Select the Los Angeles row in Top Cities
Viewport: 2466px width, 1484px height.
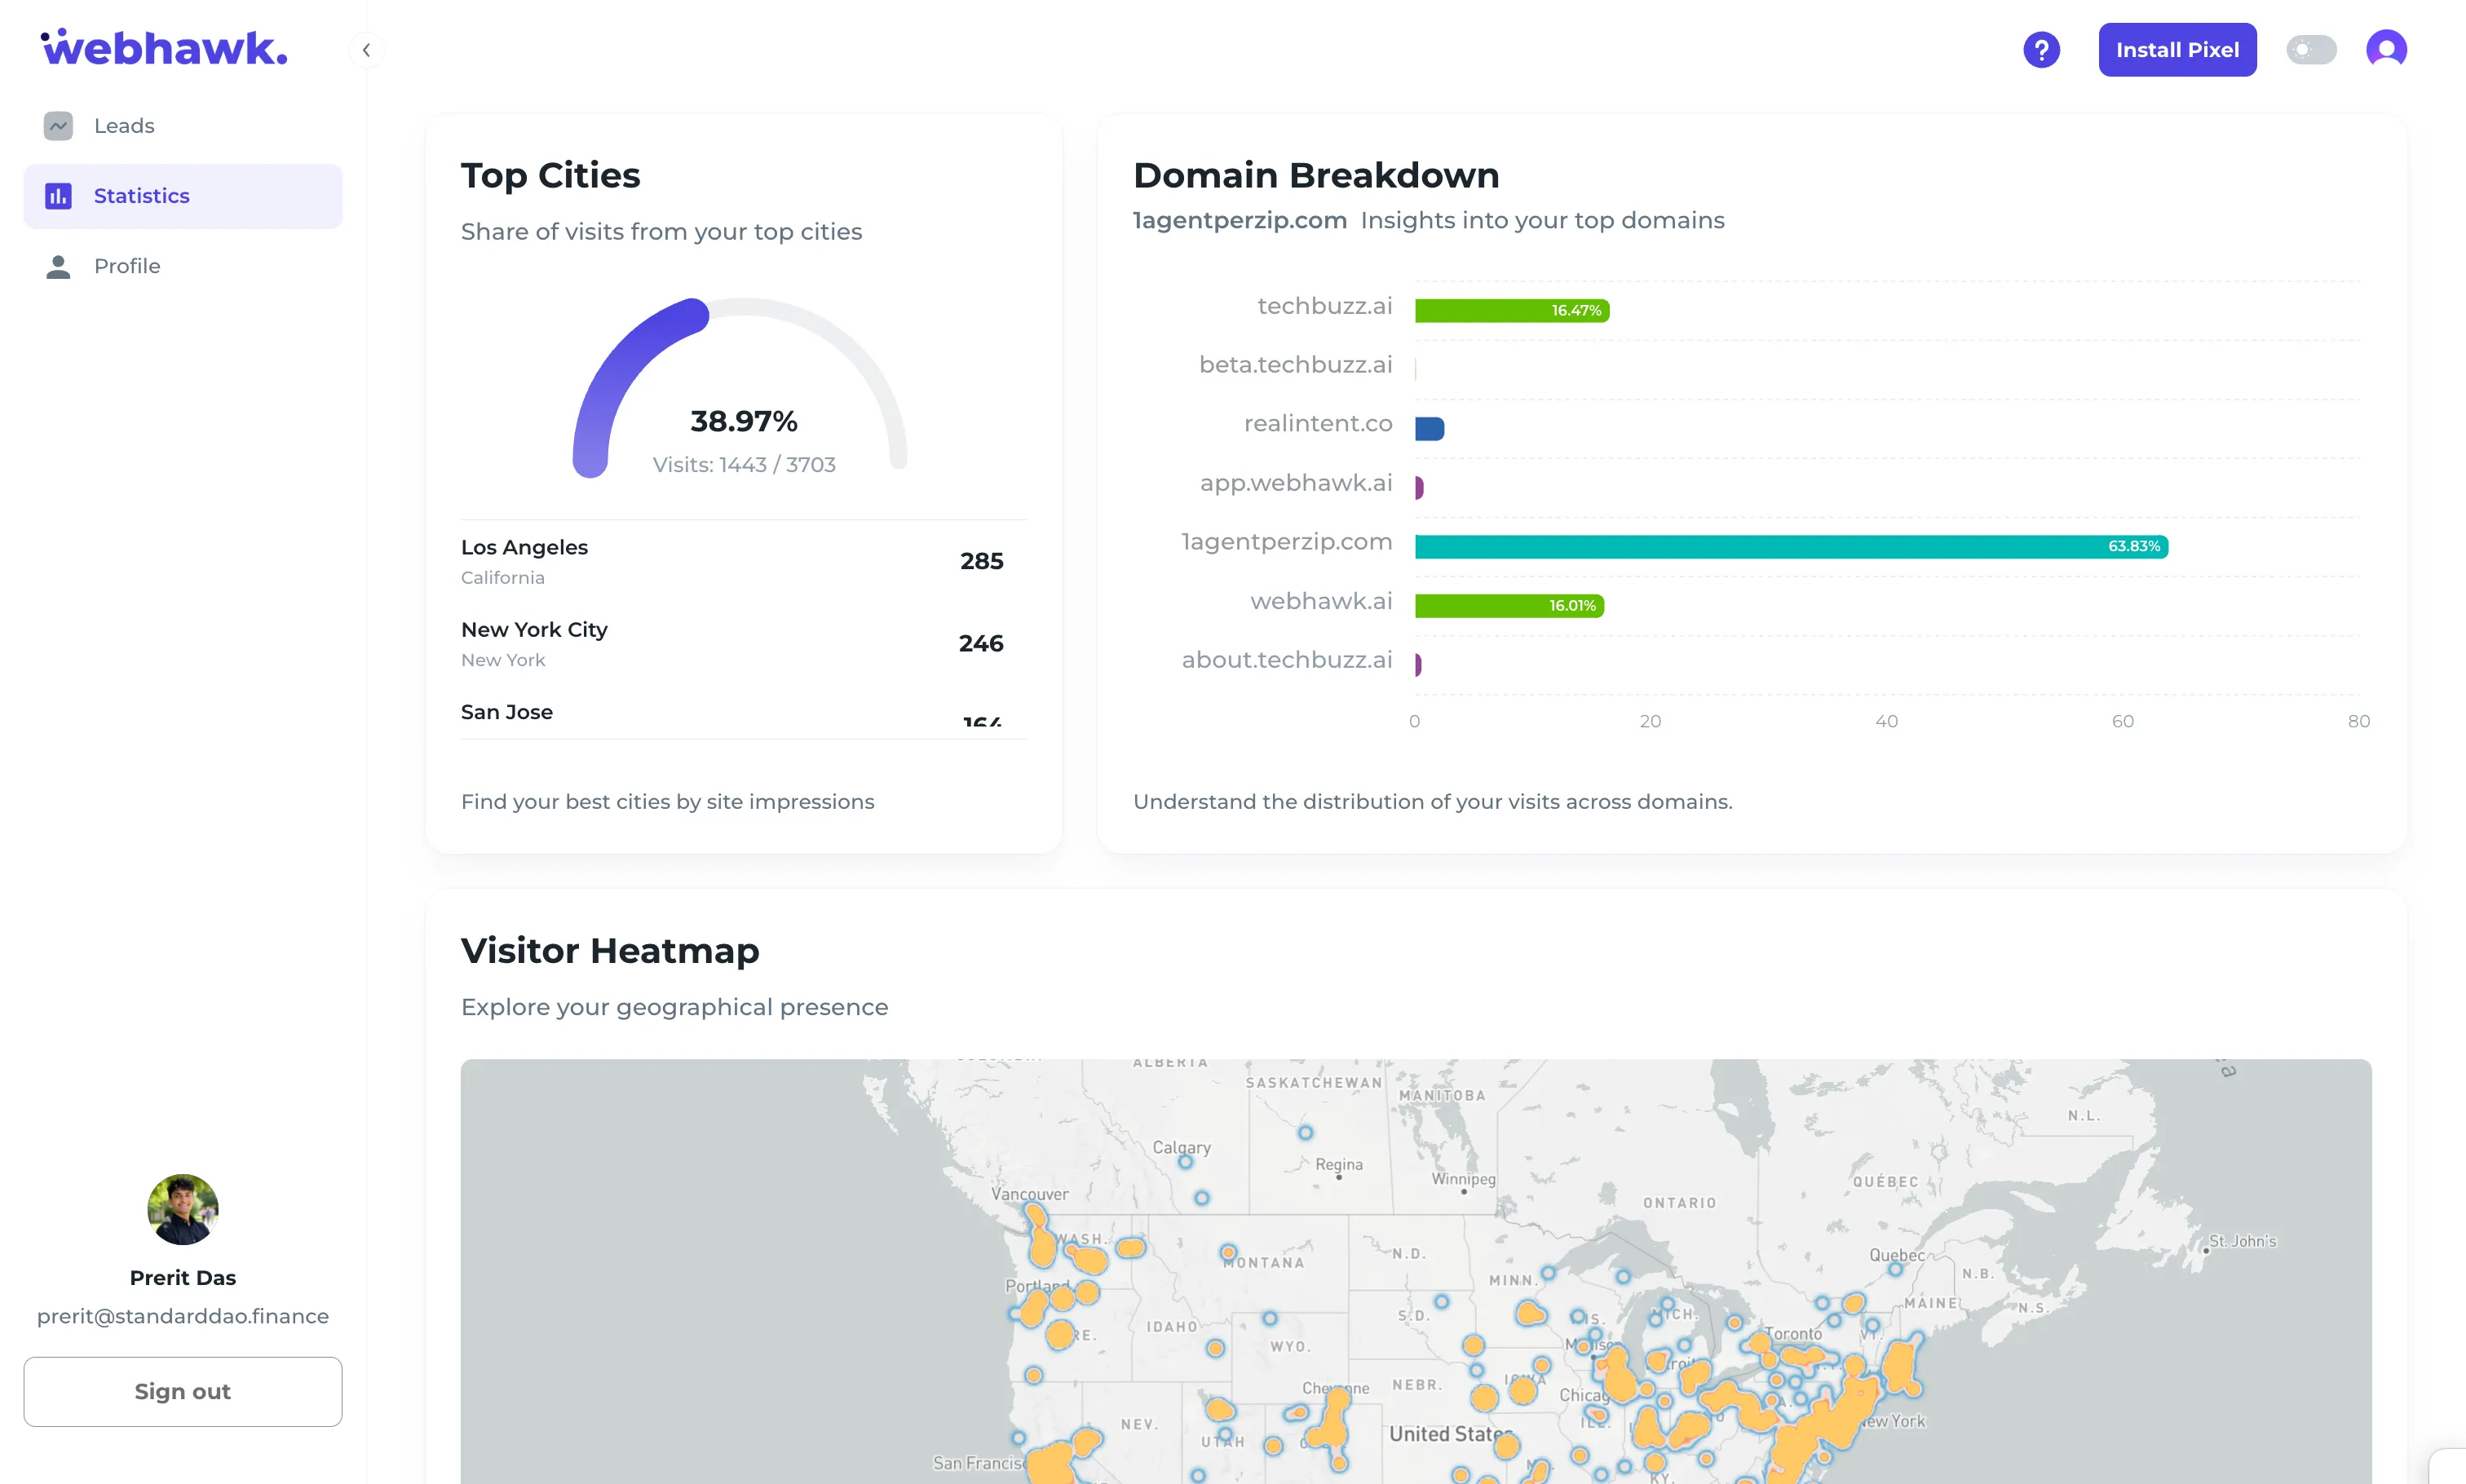coord(744,560)
